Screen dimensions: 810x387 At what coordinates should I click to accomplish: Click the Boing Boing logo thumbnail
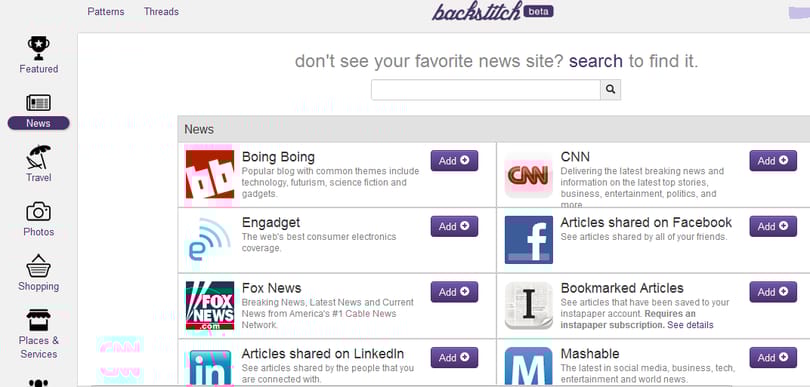point(210,175)
